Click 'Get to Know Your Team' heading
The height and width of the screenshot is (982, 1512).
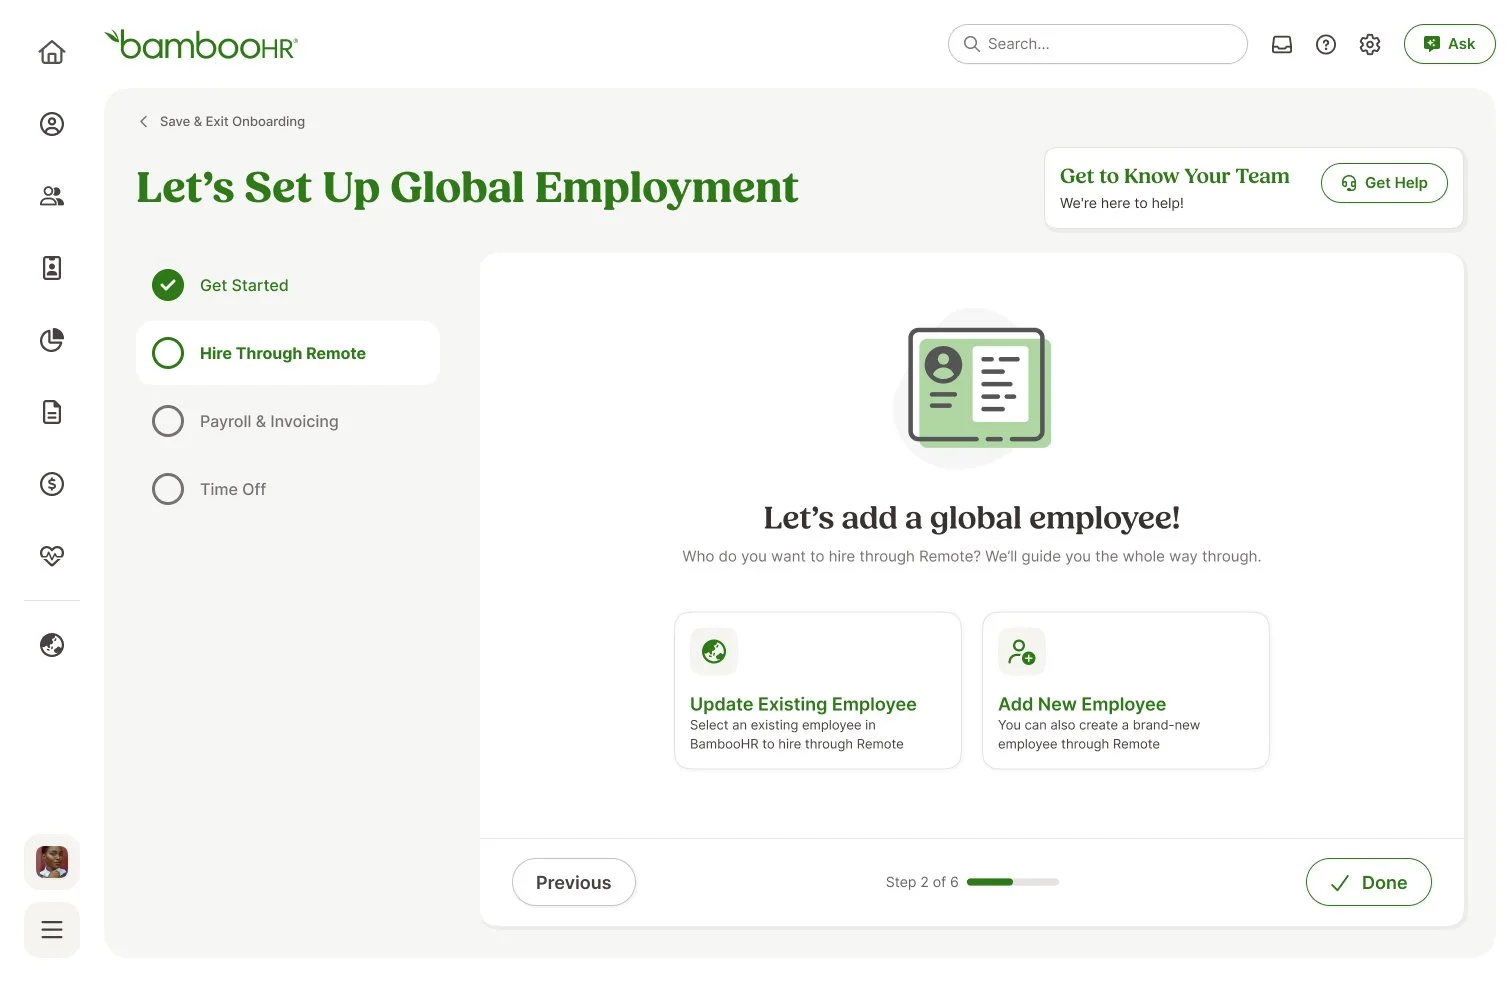coord(1175,176)
